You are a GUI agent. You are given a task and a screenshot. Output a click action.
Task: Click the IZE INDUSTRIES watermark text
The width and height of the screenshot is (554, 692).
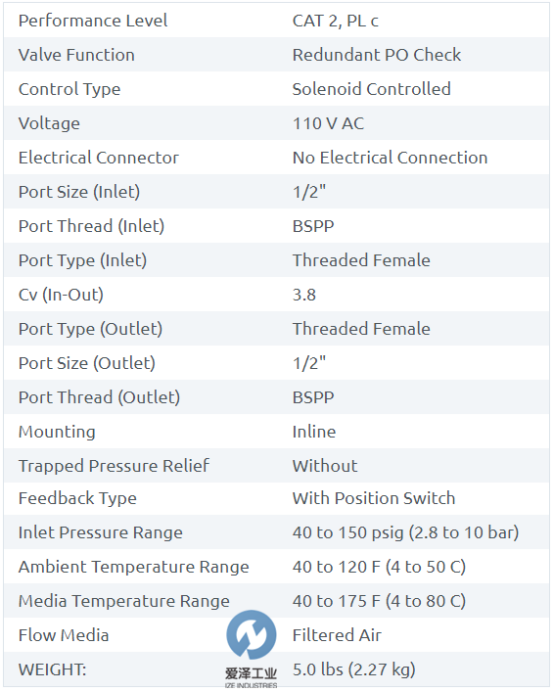[x=251, y=685]
